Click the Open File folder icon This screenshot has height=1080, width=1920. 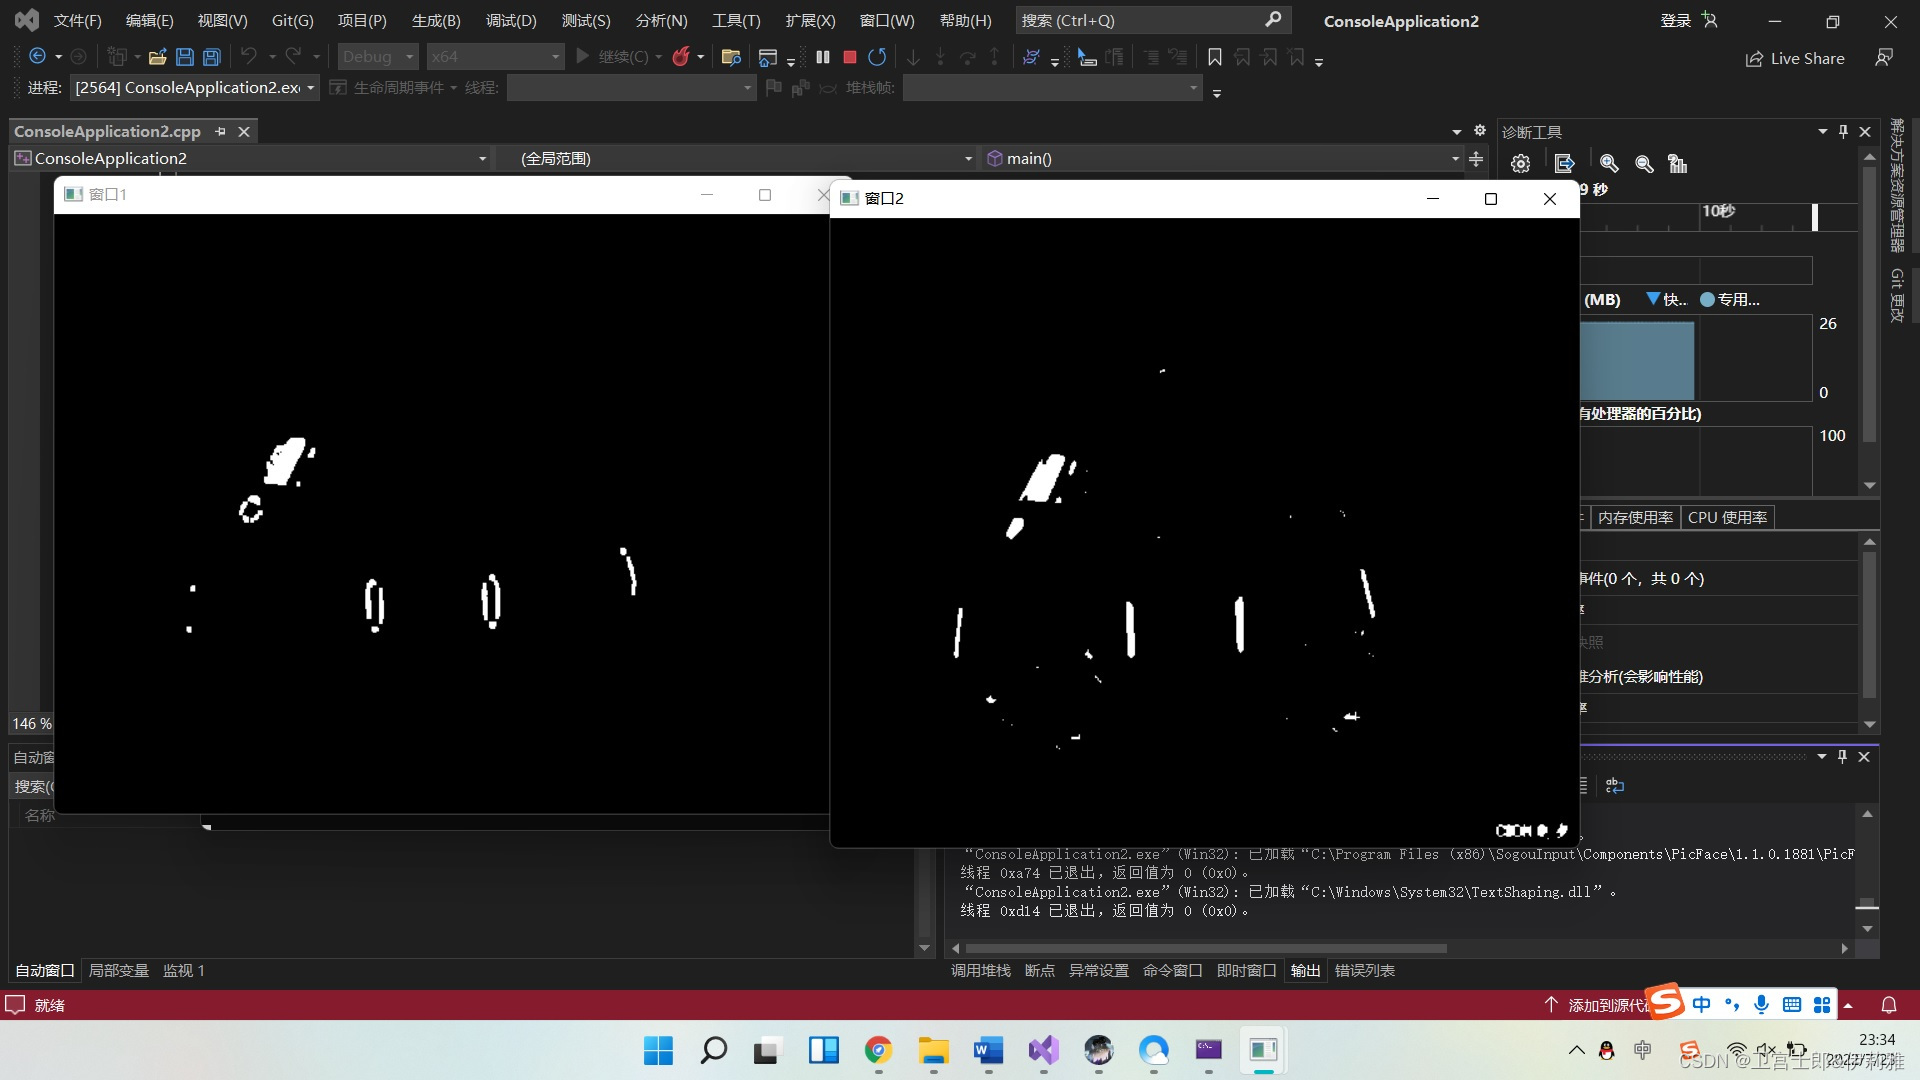point(157,57)
